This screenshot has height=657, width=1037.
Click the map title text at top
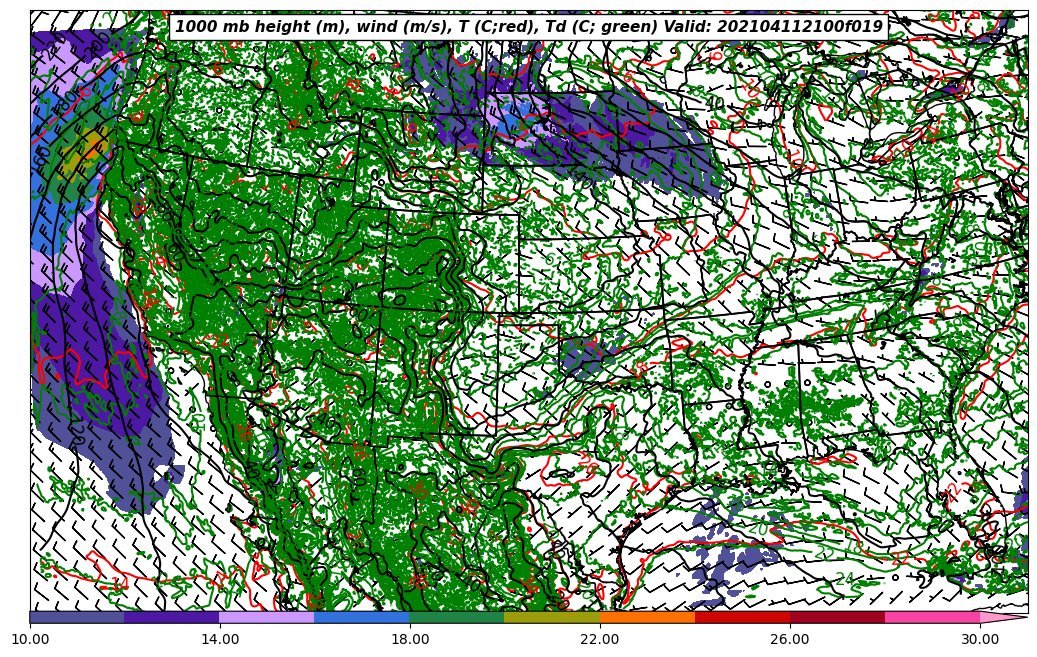[529, 27]
